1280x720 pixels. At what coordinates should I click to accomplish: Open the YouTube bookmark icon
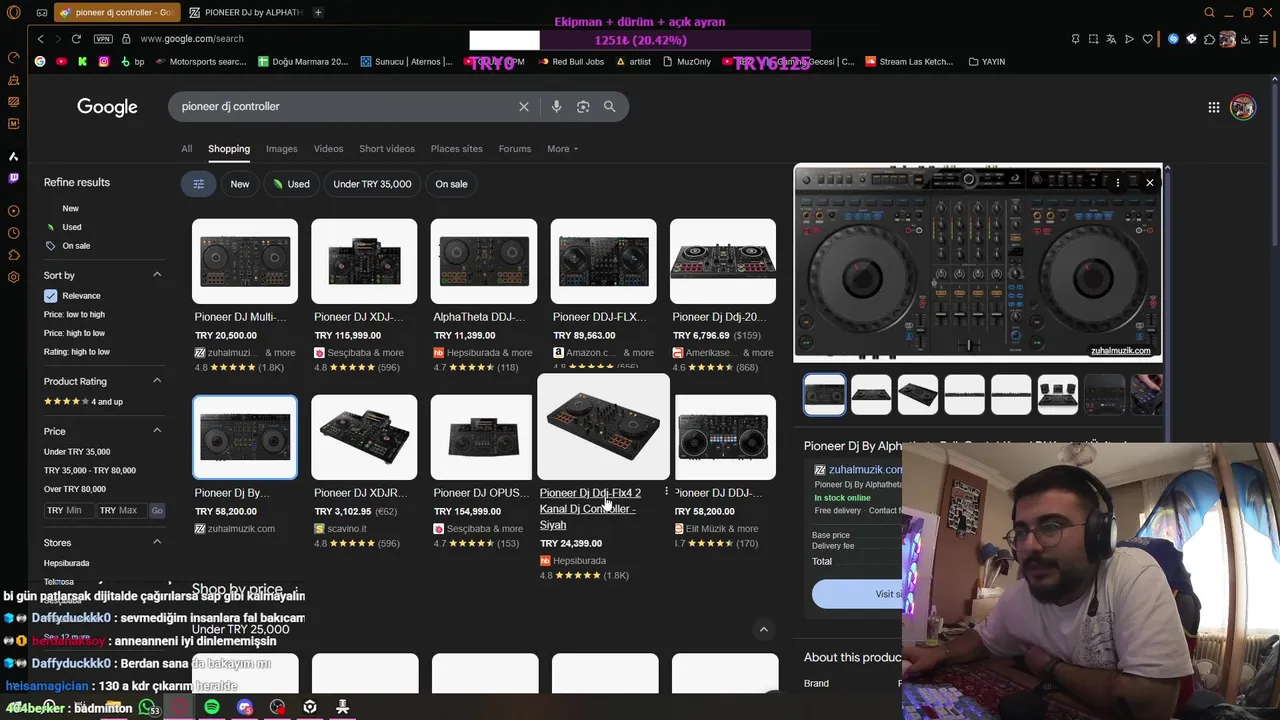pyautogui.click(x=61, y=61)
